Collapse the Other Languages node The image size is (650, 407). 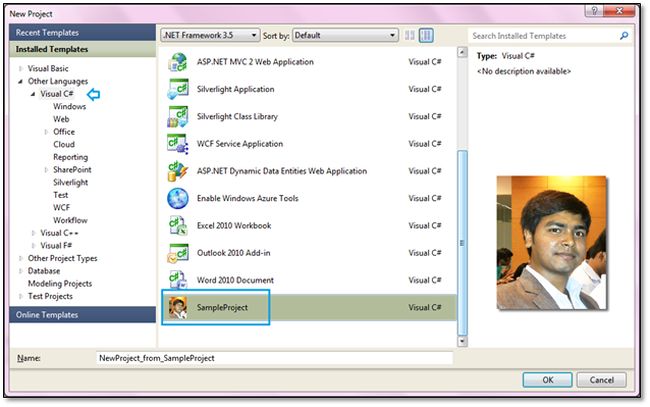point(20,81)
